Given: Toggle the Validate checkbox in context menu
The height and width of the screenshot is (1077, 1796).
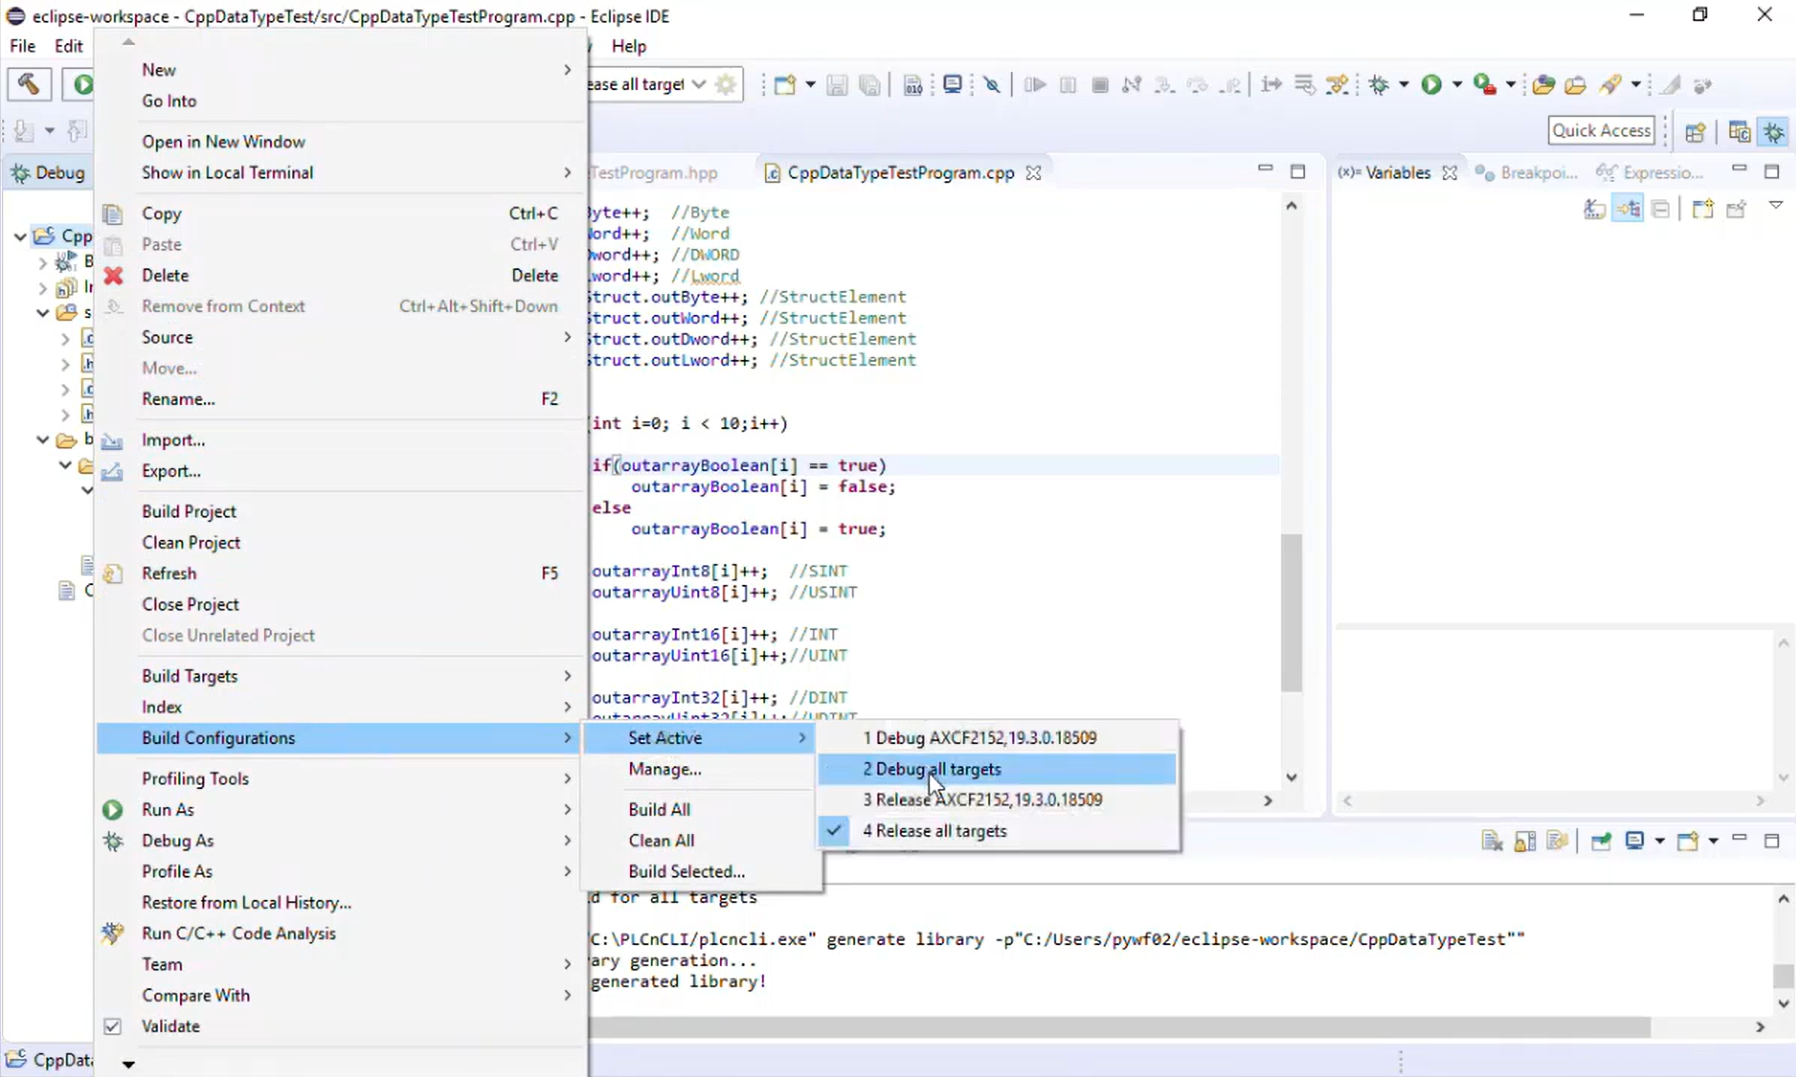Looking at the screenshot, I should (x=113, y=1026).
